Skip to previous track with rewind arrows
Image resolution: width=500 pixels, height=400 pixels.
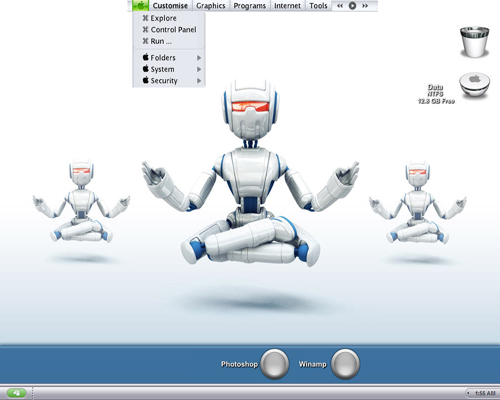point(340,6)
